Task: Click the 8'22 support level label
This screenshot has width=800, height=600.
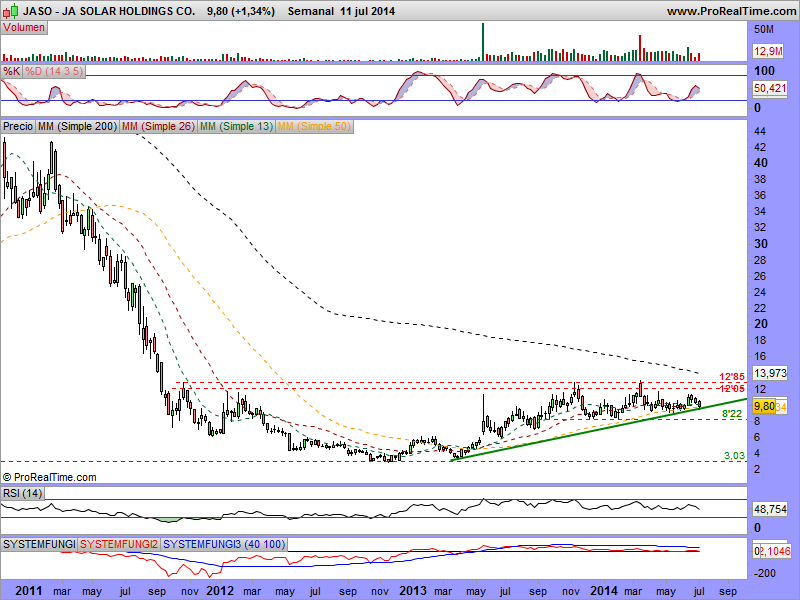Action: 732,414
